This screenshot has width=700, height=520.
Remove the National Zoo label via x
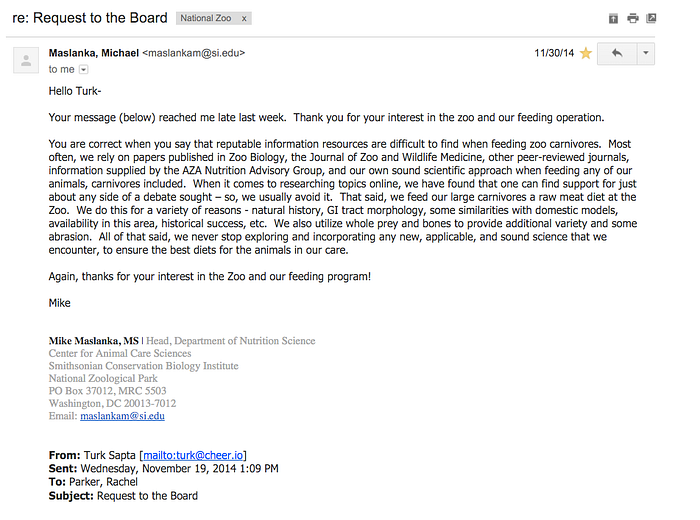[244, 18]
